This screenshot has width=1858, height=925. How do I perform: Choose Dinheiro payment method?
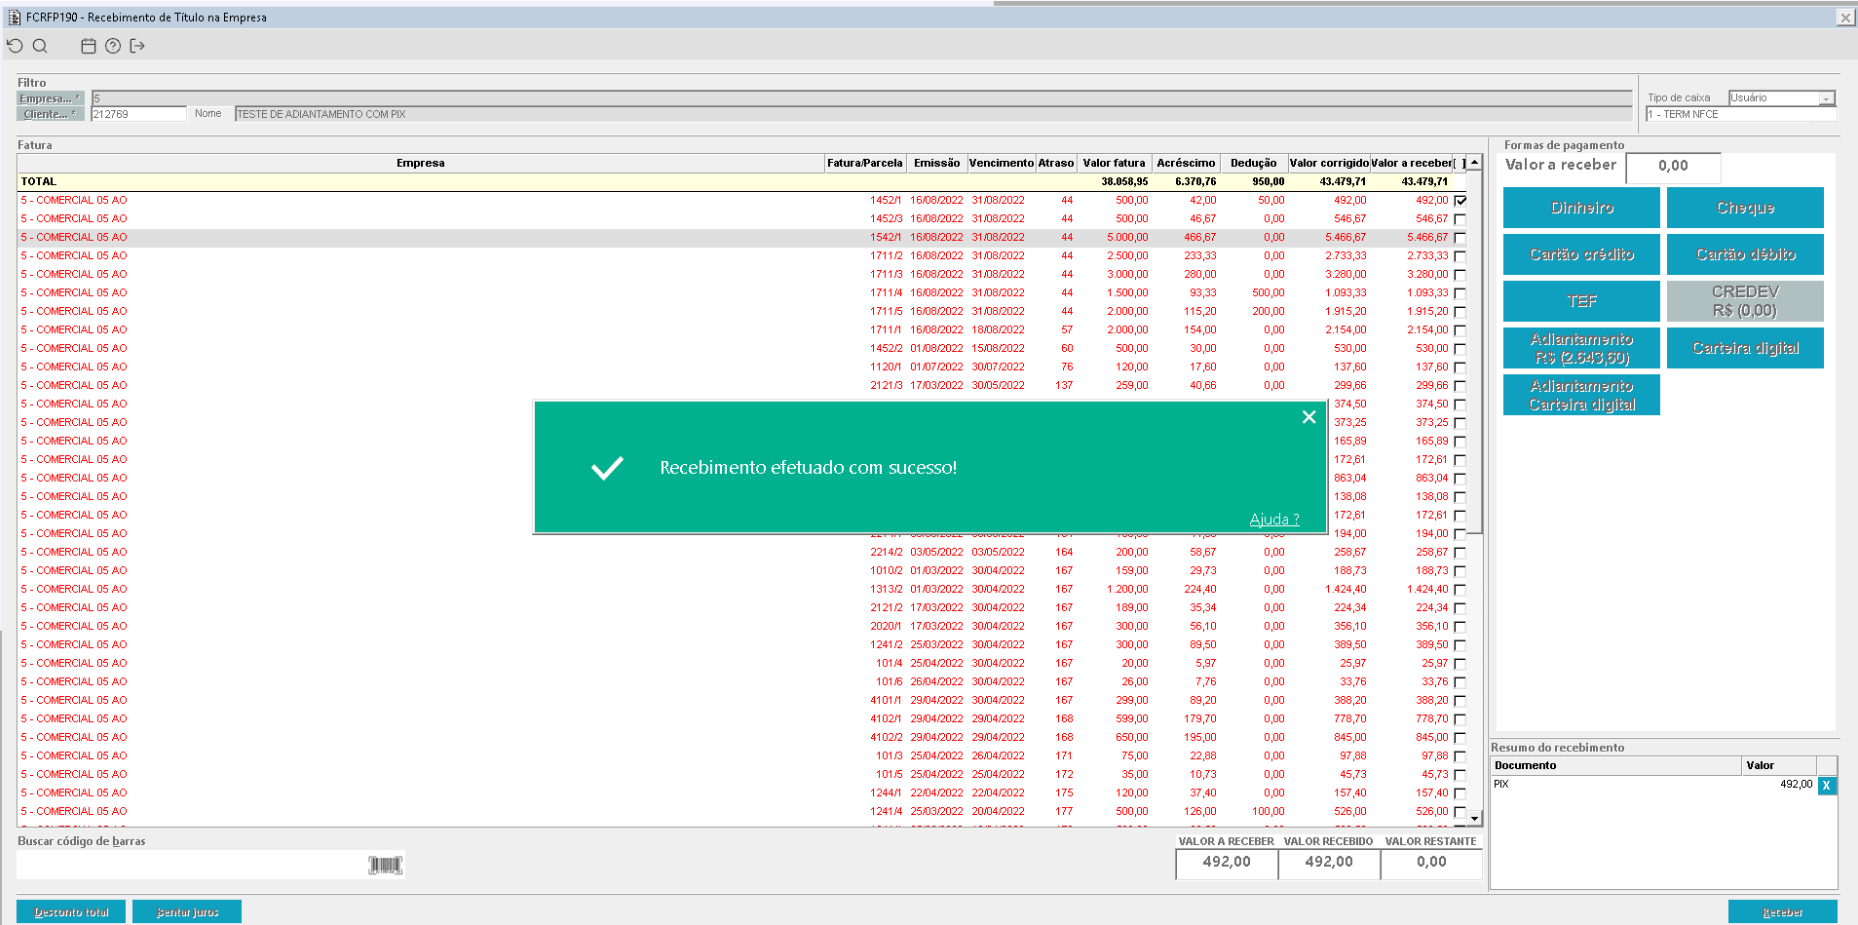point(1581,208)
